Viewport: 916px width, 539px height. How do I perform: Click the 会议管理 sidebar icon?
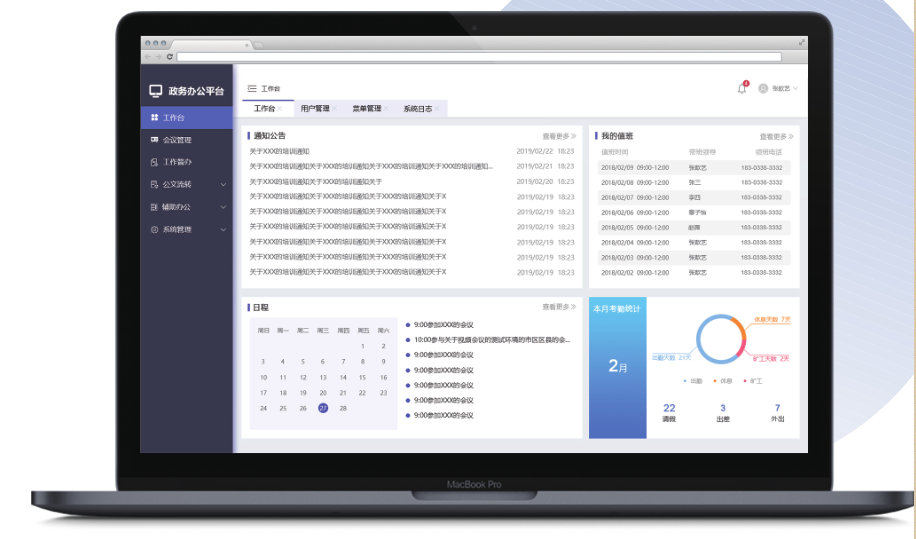point(154,140)
